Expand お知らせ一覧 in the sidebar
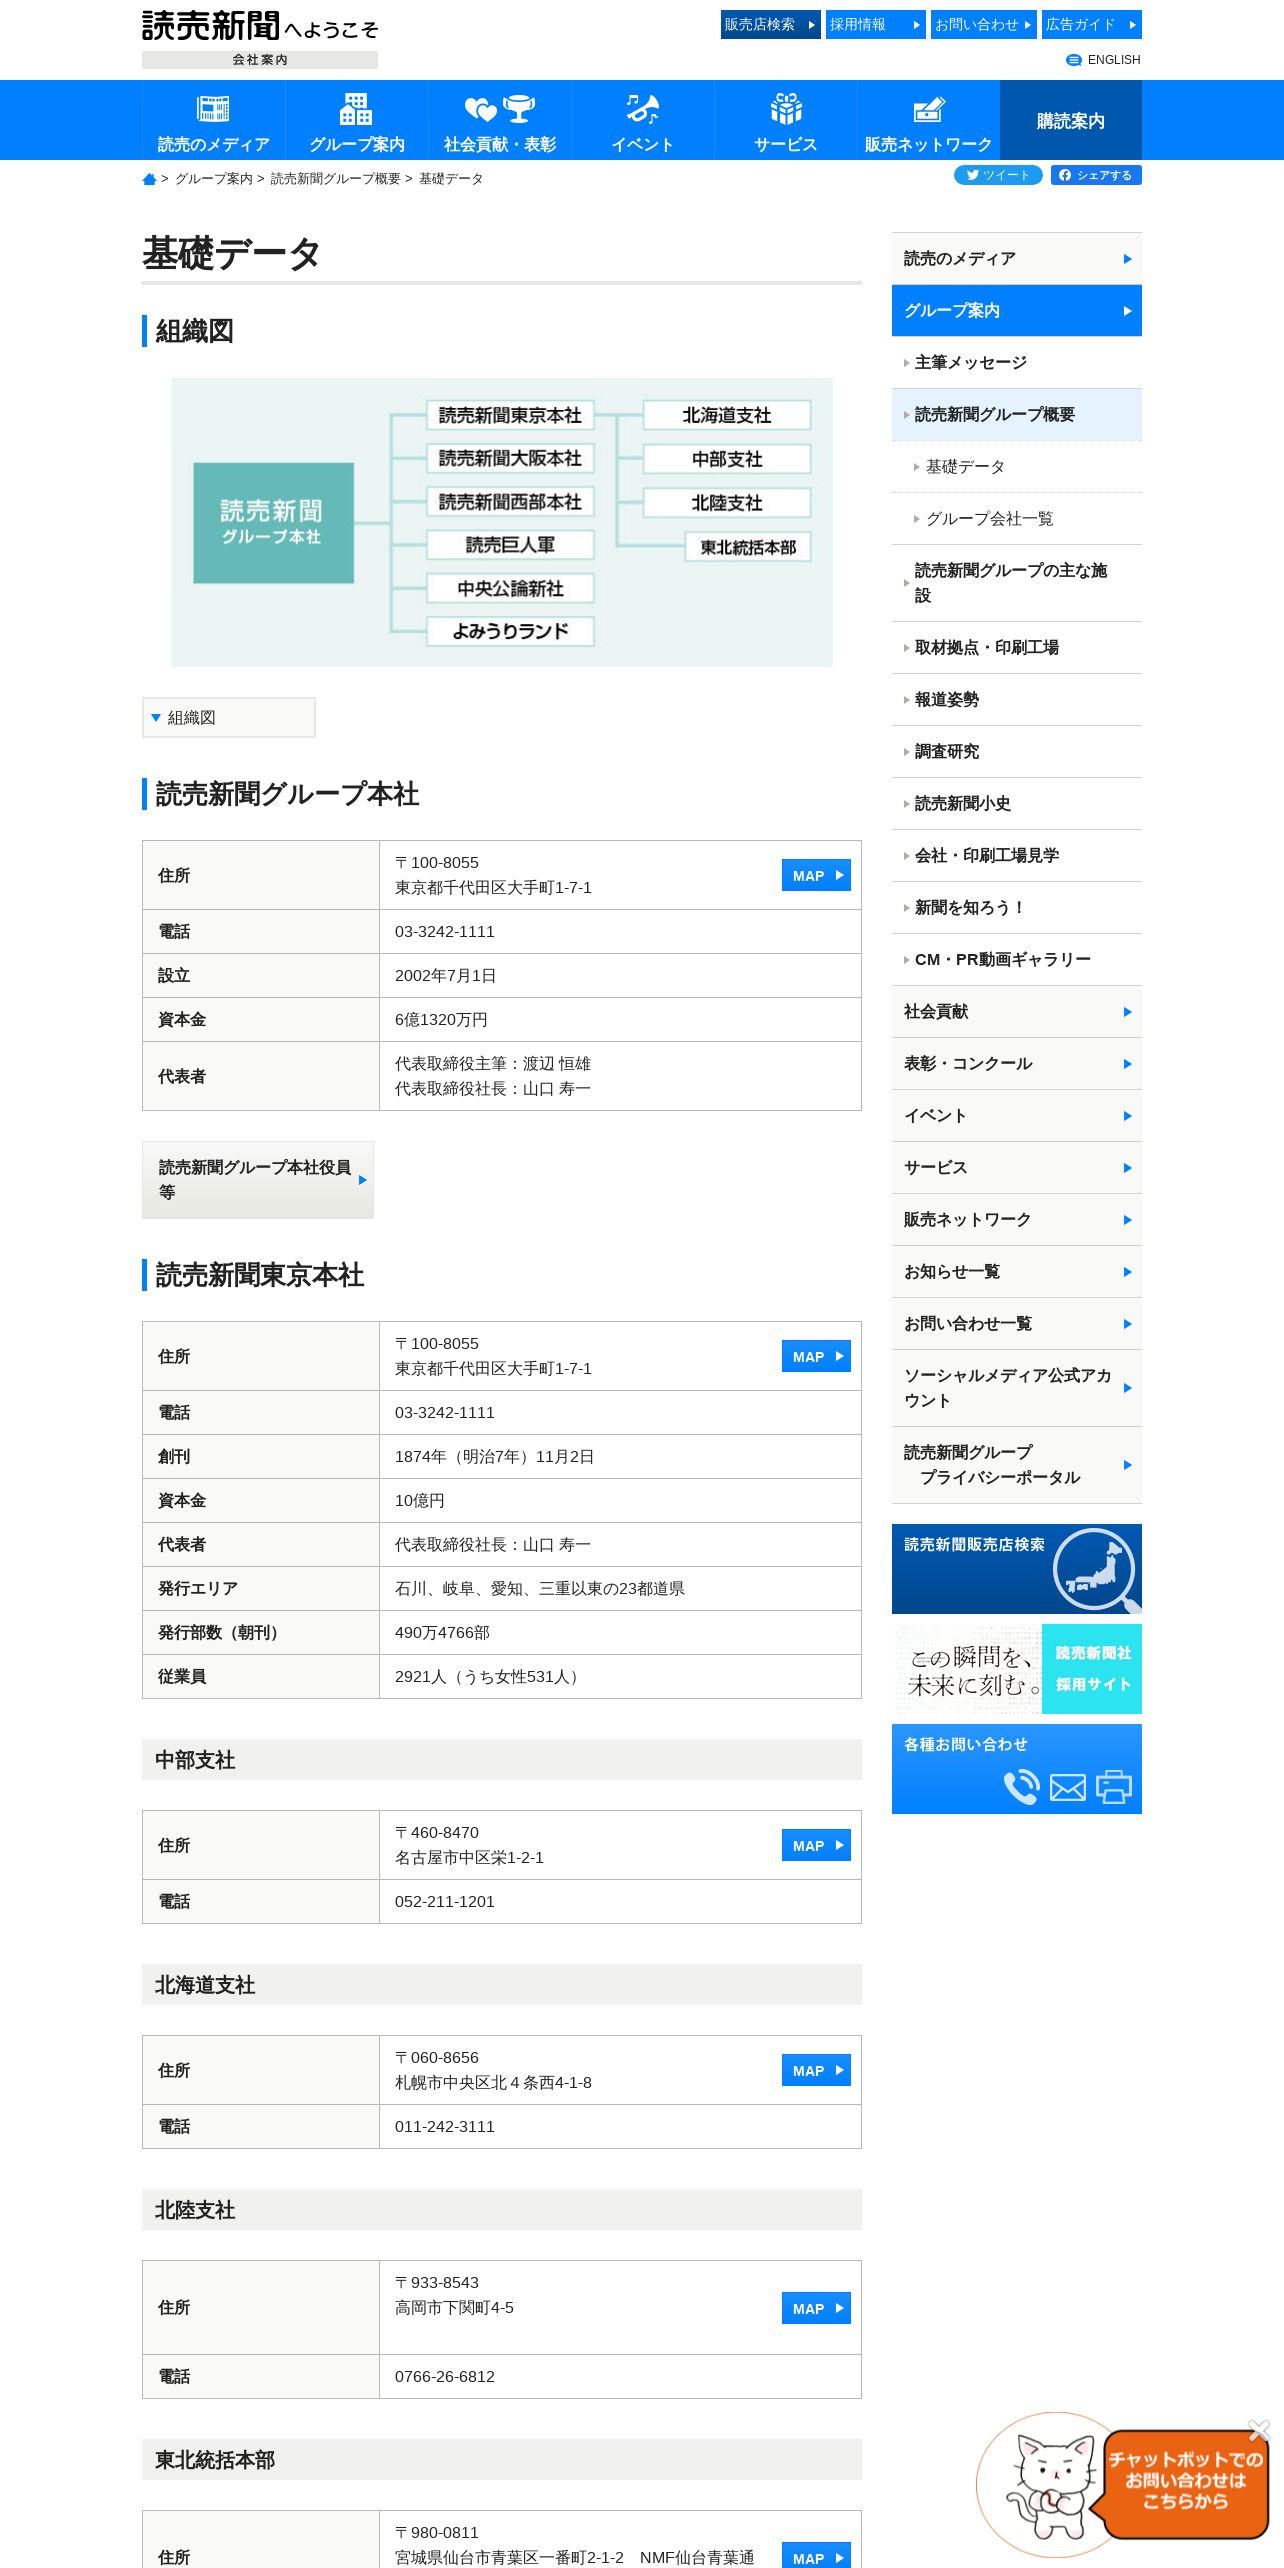Viewport: 1284px width, 2568px height. (x=1017, y=1271)
